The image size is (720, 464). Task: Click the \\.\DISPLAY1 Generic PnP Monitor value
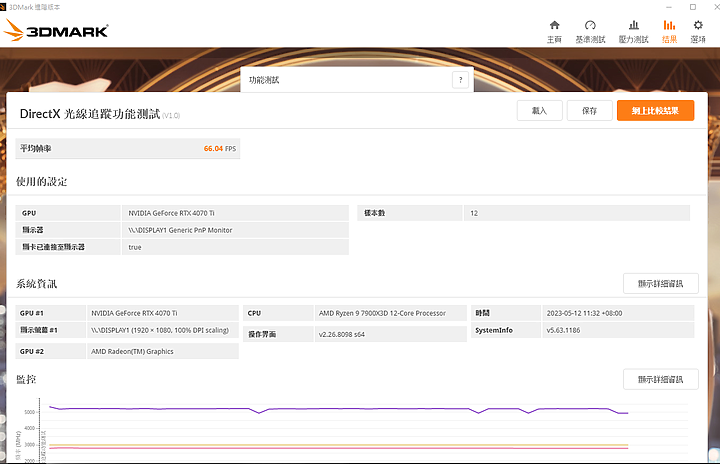pos(235,230)
